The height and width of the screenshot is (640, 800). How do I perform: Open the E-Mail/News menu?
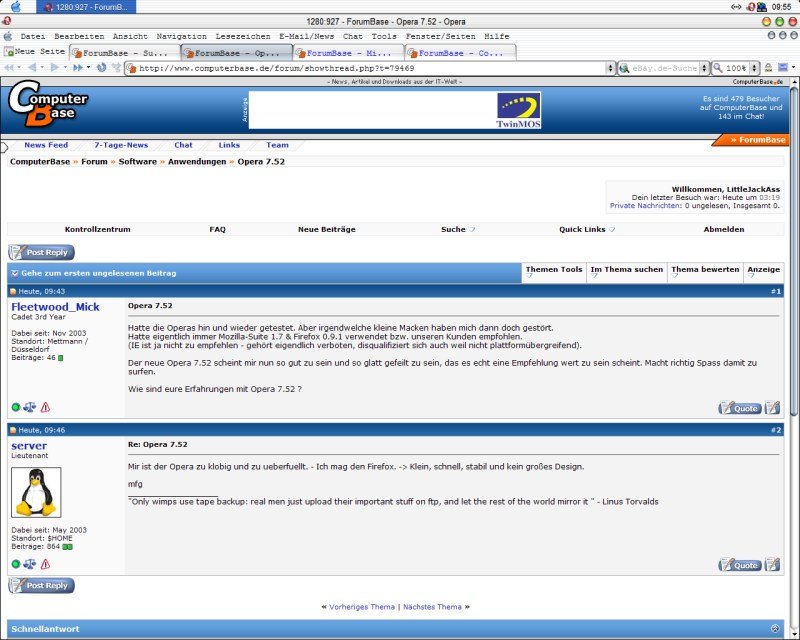tap(306, 36)
